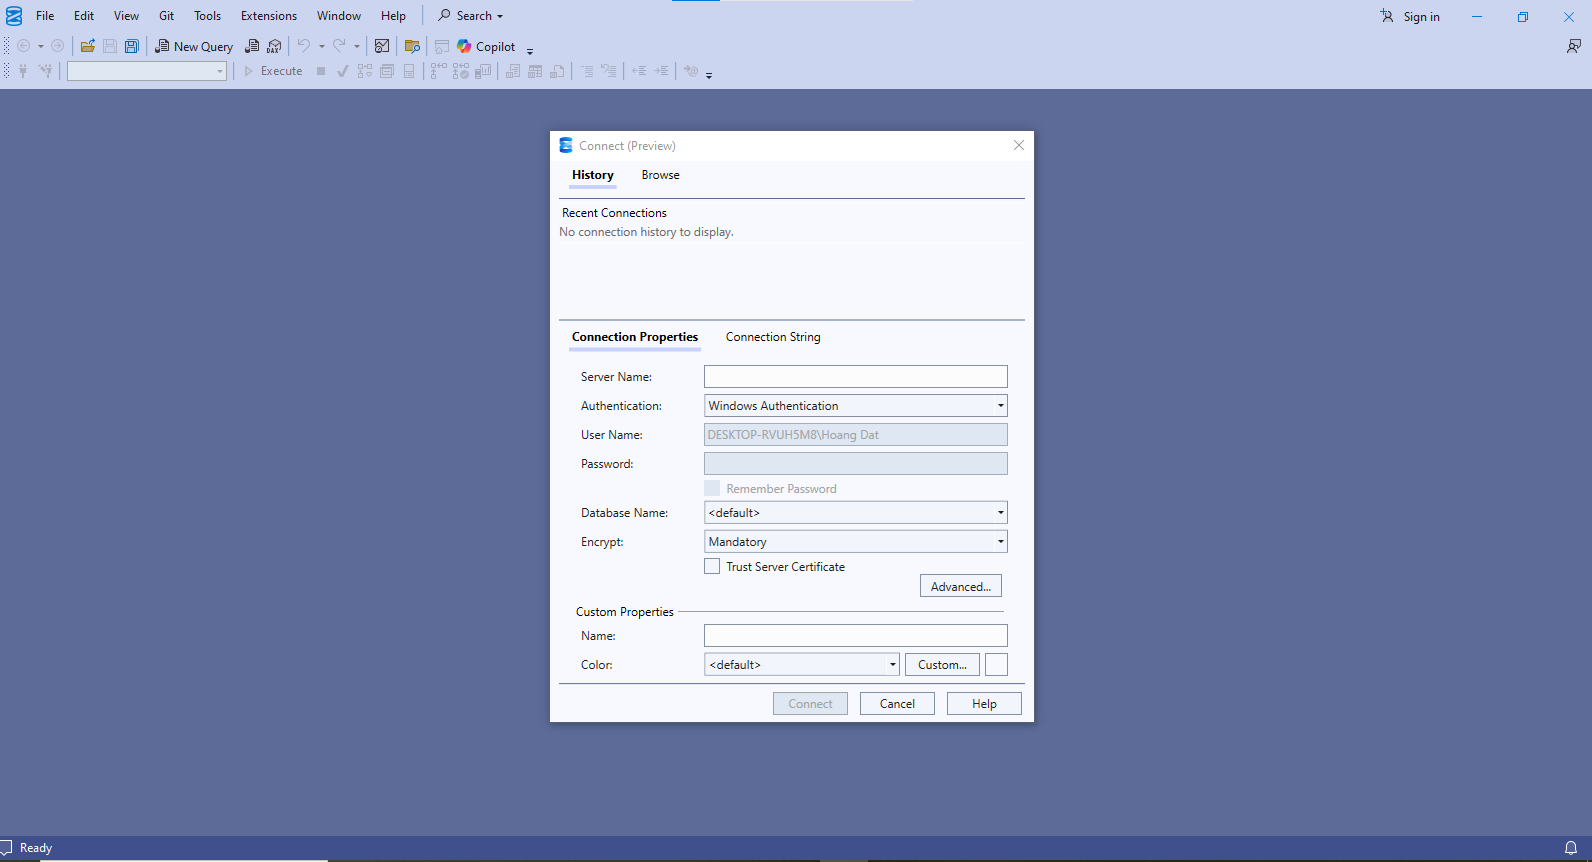
Task: Click the Open File folder icon
Action: [88, 46]
